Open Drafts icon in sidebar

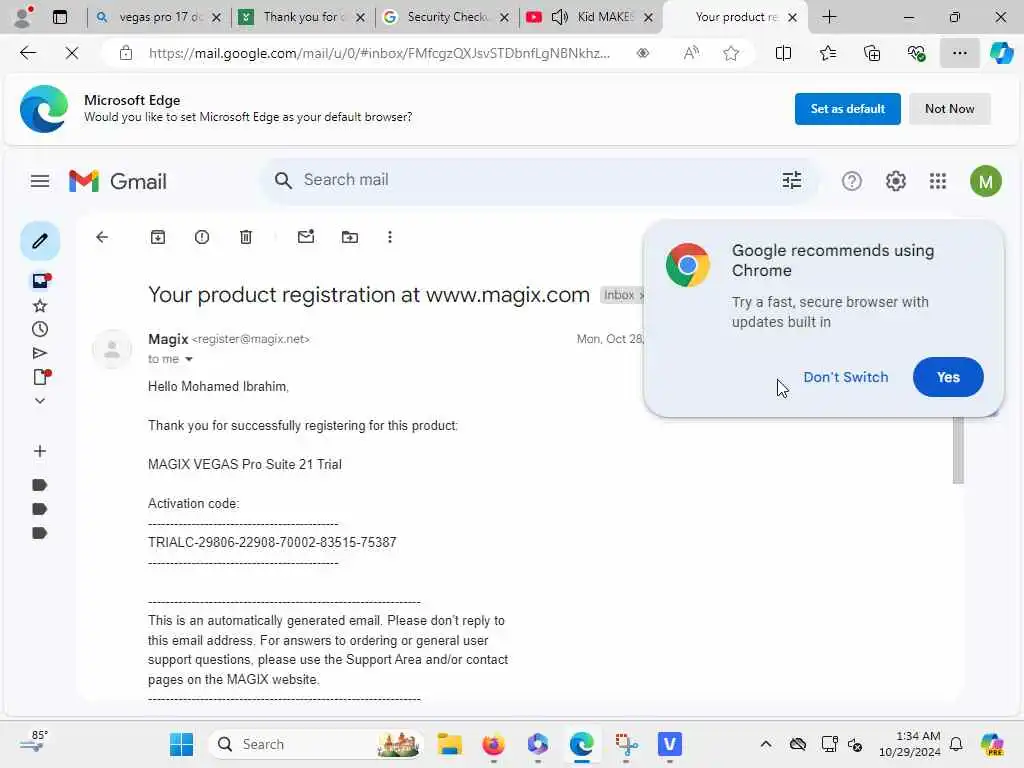(41, 377)
